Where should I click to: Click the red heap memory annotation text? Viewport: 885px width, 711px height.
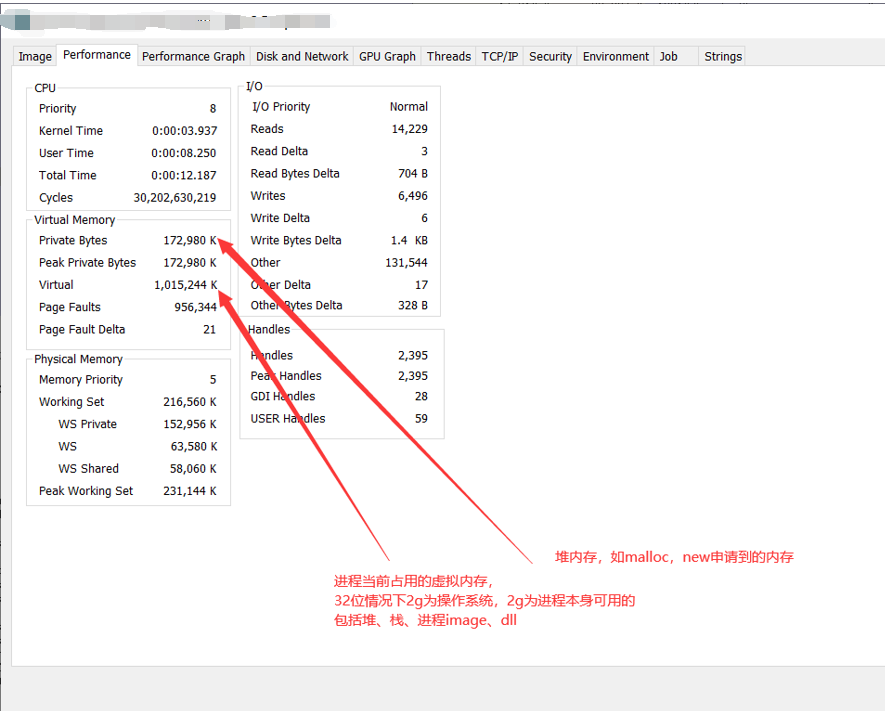click(674, 557)
